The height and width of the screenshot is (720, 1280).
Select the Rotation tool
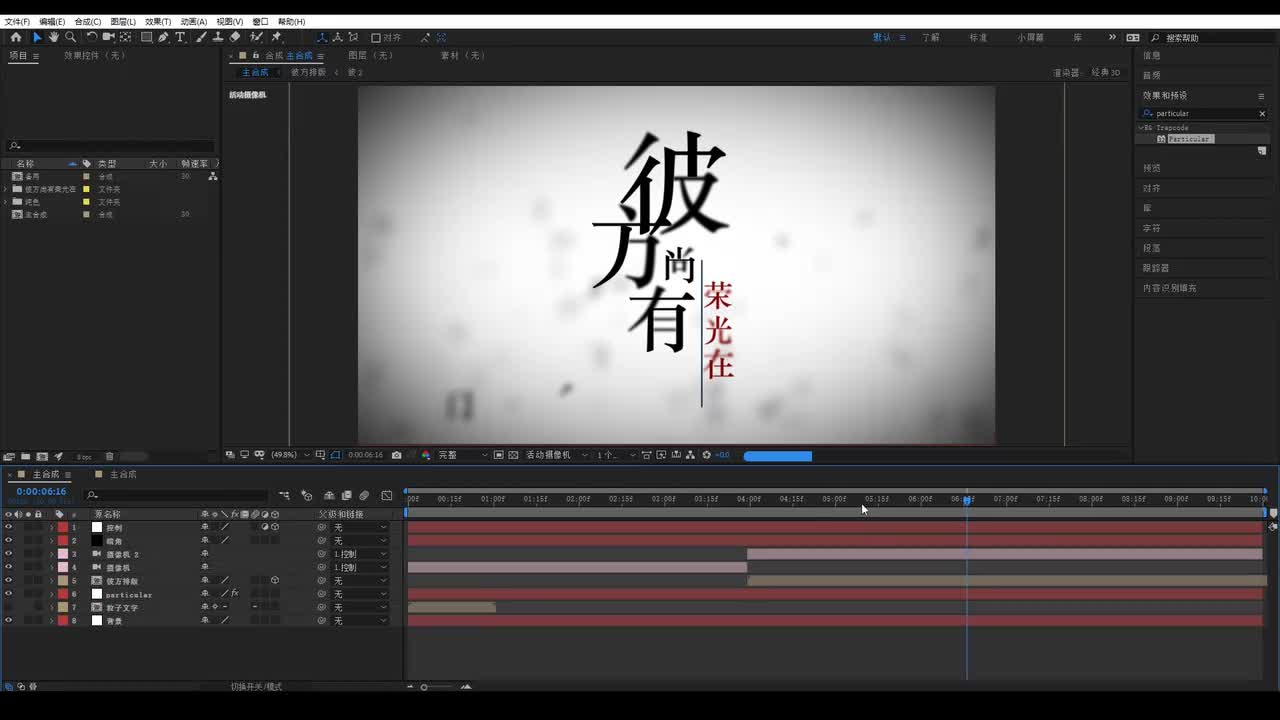point(92,37)
